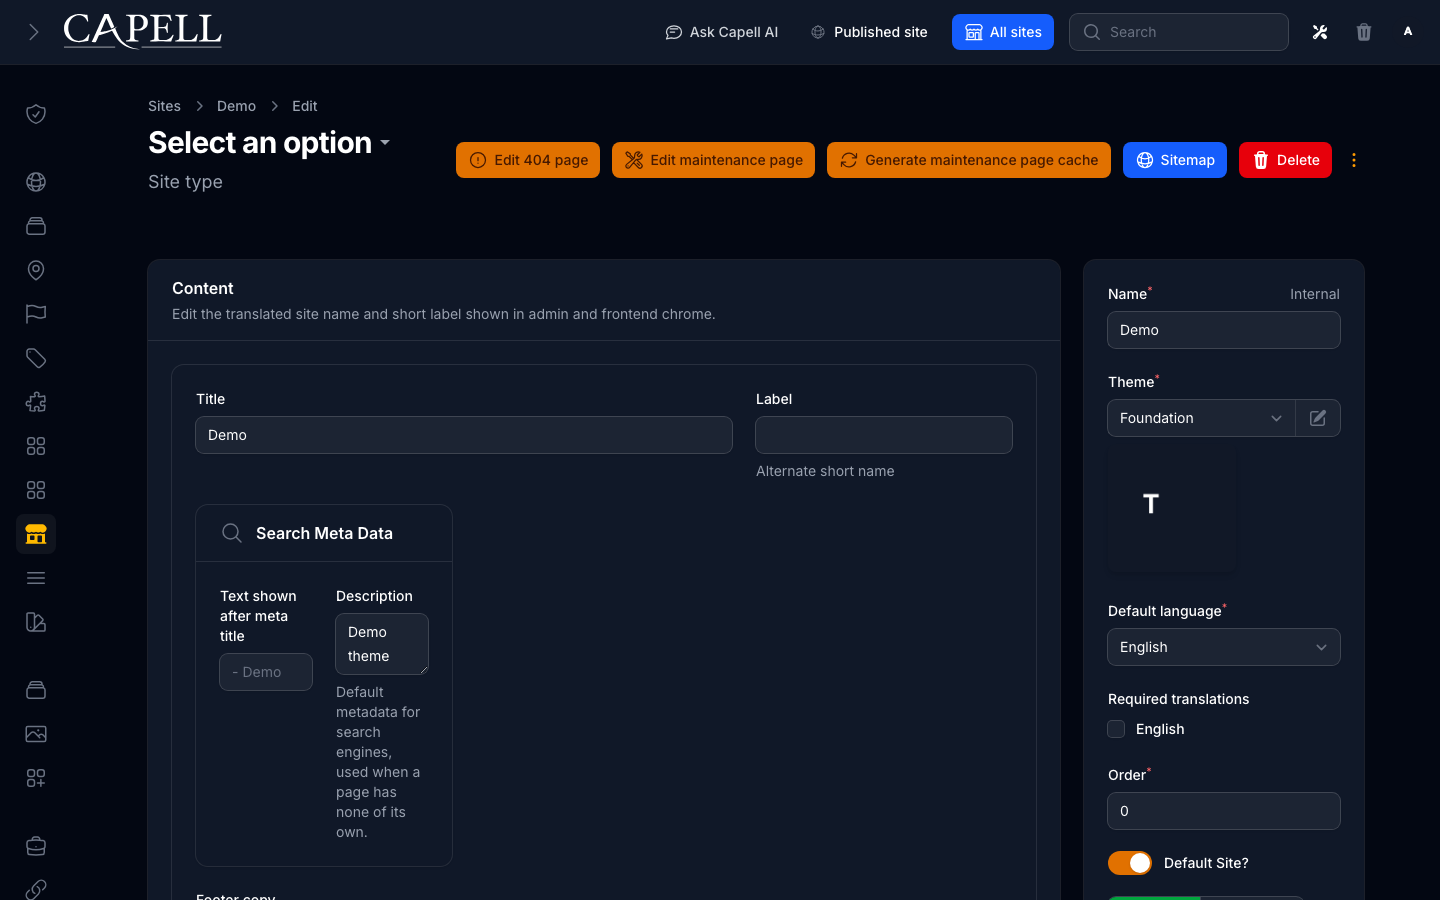The width and height of the screenshot is (1440, 900).
Task: Select the highlighted storefront sidebar icon
Action: coord(36,534)
